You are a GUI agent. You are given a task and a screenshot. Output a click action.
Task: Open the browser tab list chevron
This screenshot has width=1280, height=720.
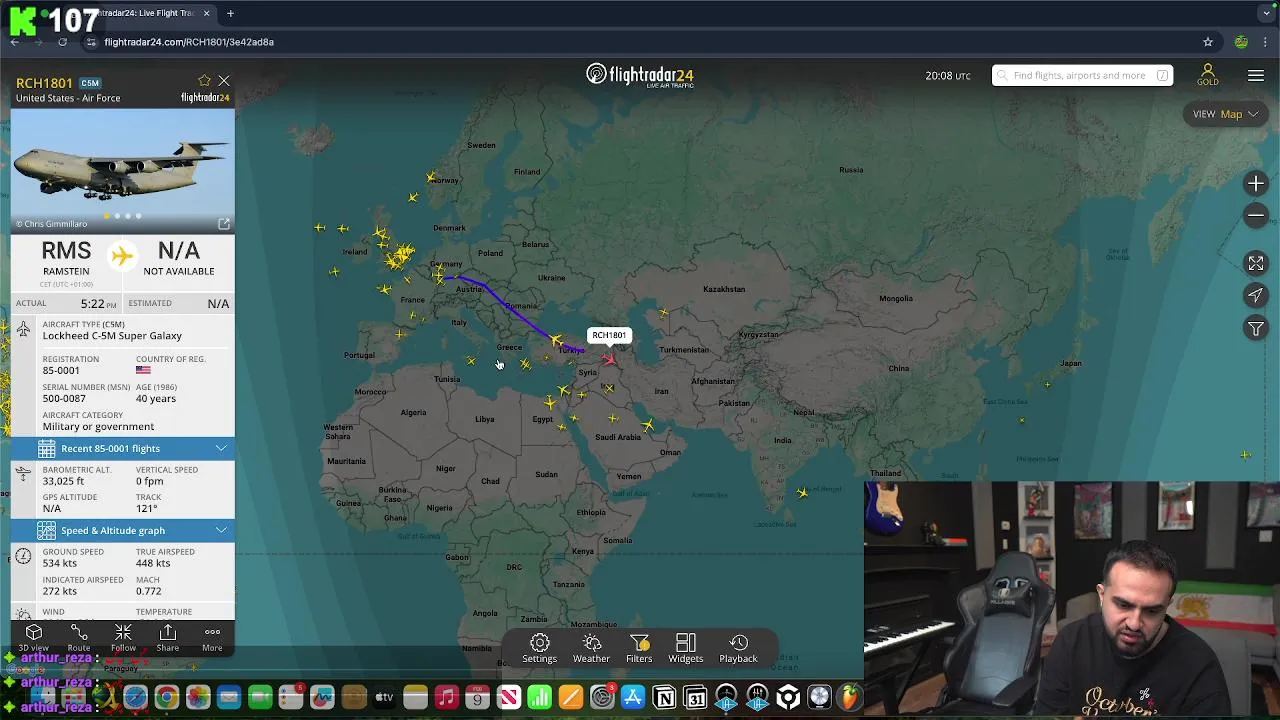[x=1266, y=13]
